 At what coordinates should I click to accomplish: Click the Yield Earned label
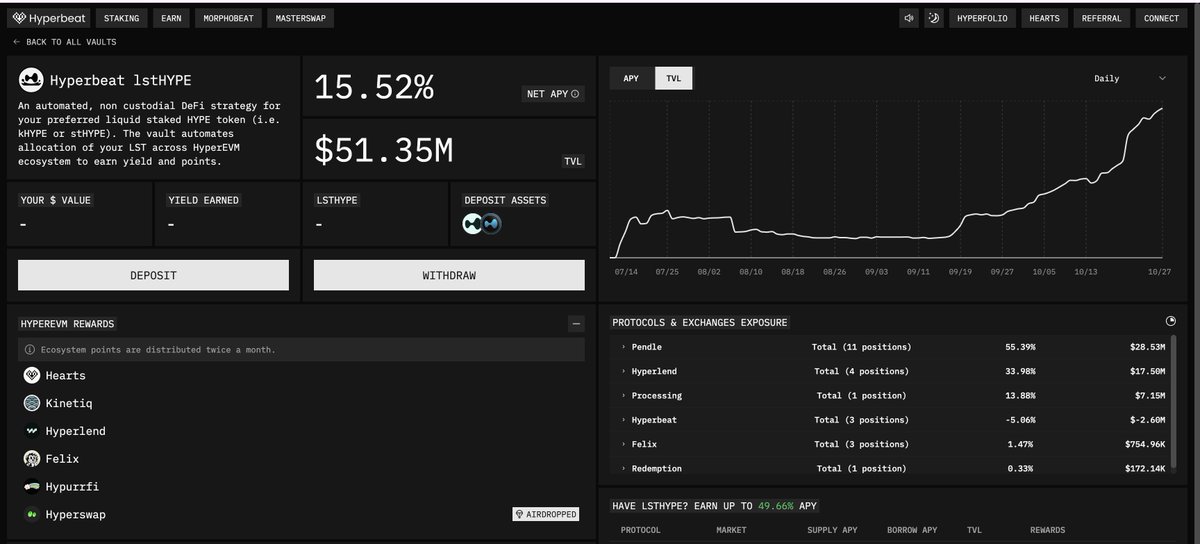coord(203,200)
